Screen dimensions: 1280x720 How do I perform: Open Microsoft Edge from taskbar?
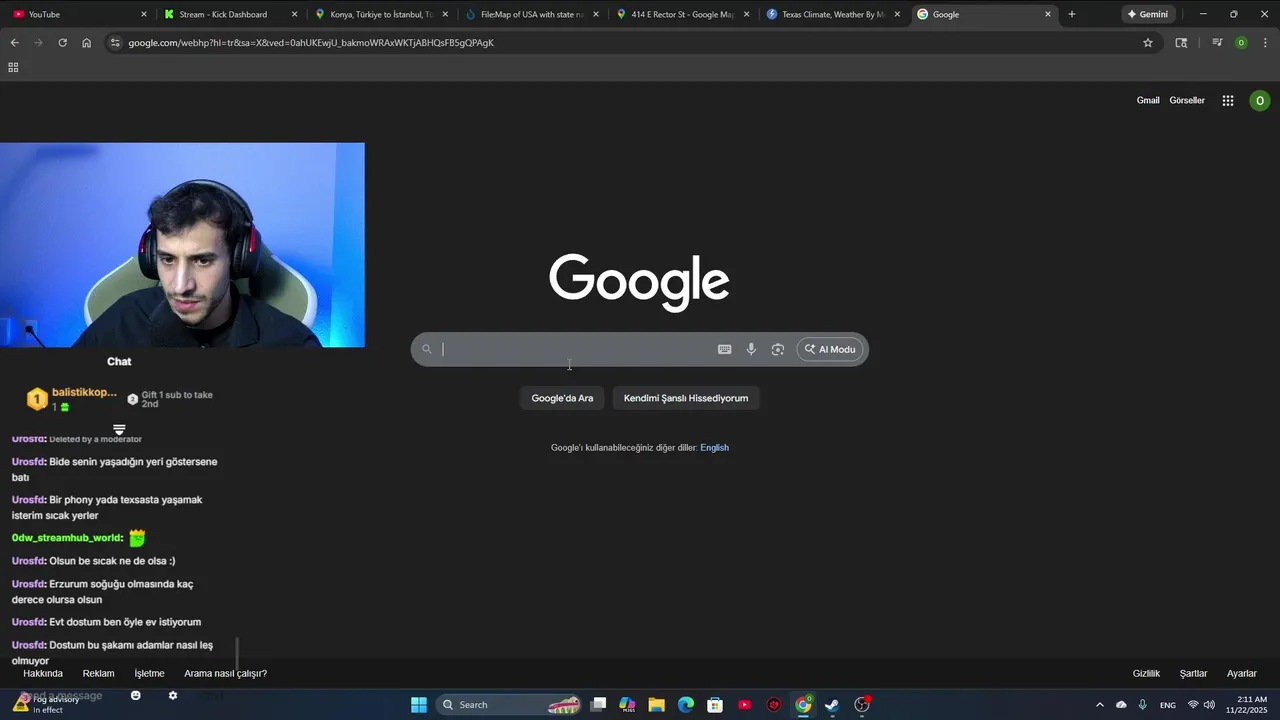tap(686, 705)
